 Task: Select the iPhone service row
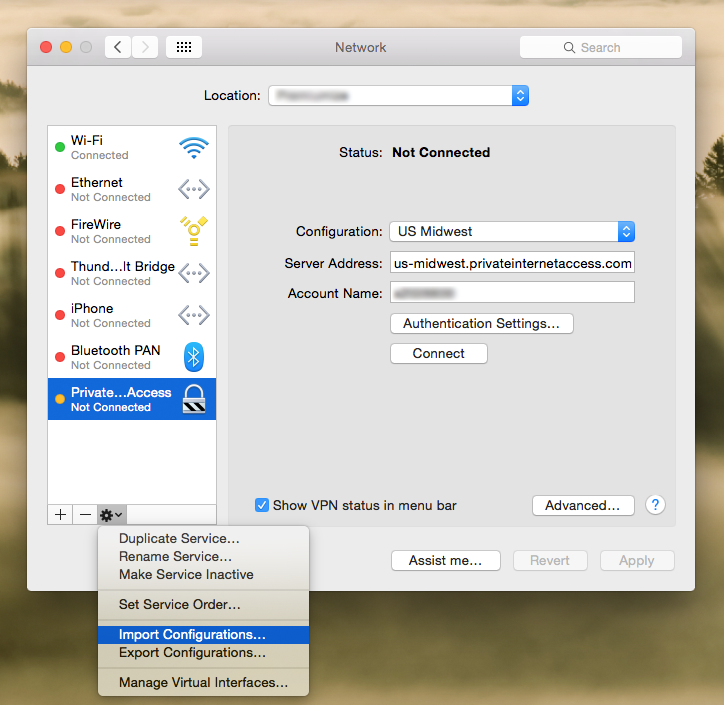click(x=132, y=315)
